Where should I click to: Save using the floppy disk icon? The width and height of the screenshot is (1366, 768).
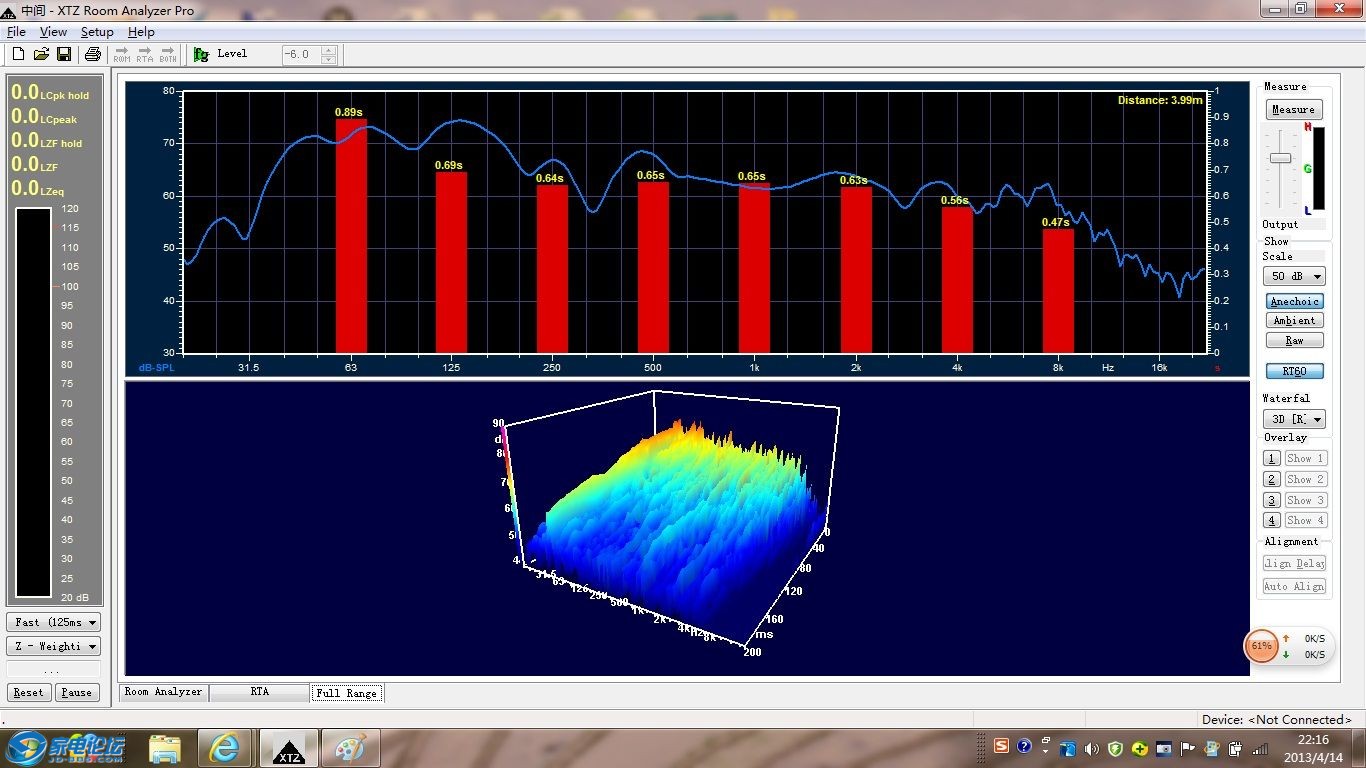point(64,54)
